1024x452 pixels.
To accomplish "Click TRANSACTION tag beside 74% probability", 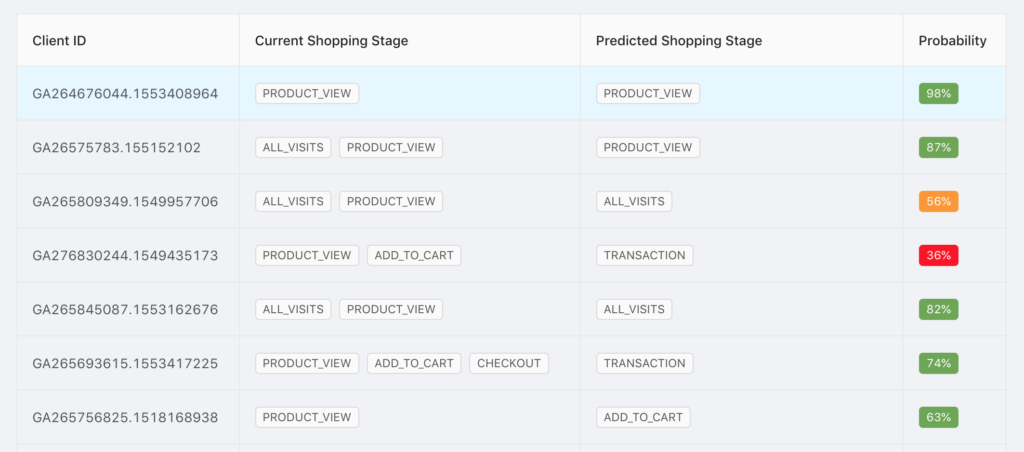I will [x=645, y=363].
